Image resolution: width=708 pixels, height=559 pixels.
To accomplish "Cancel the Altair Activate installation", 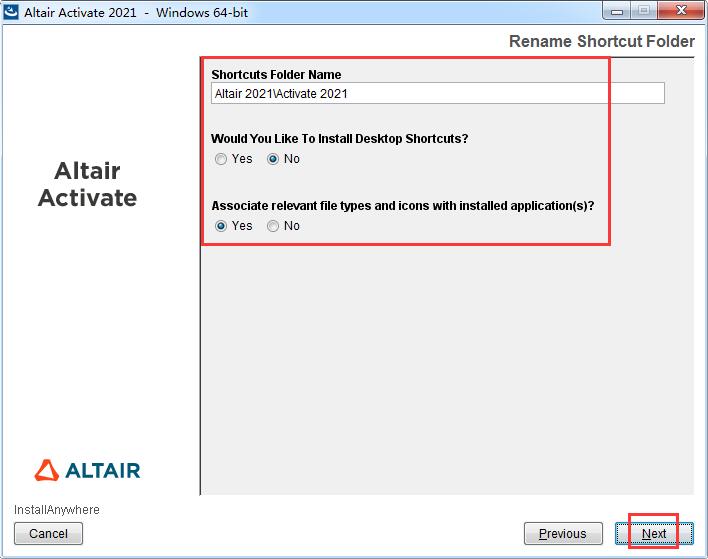I will click(48, 534).
